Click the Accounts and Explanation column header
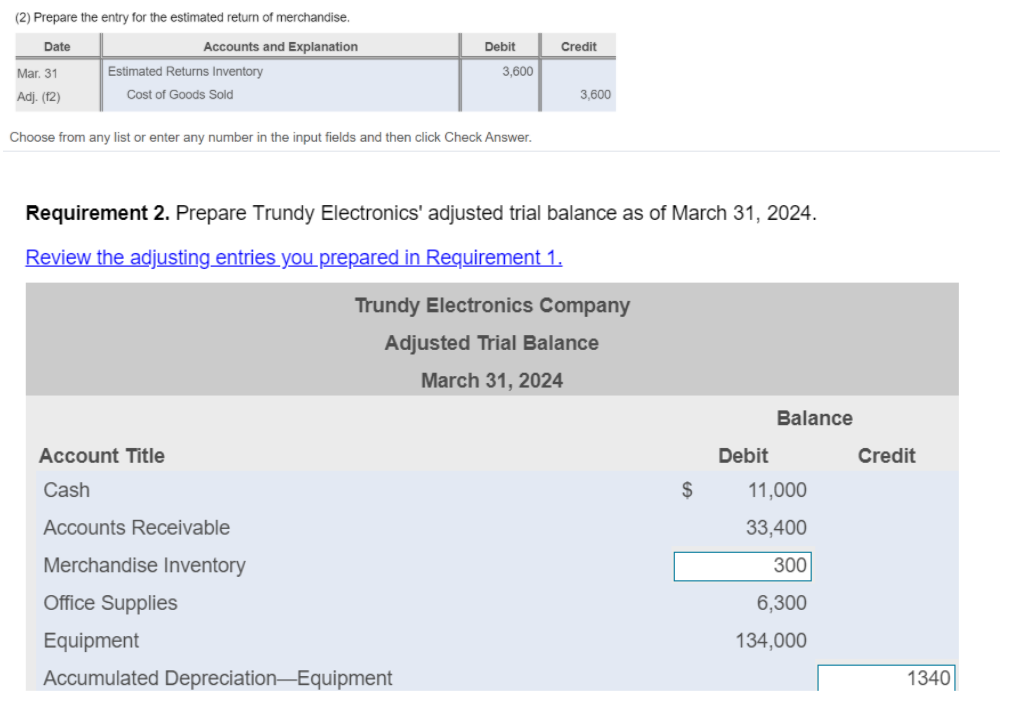The width and height of the screenshot is (1020, 702). point(279,46)
